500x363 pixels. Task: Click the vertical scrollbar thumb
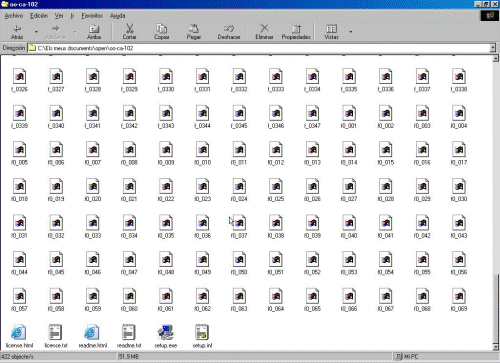pos(496,309)
